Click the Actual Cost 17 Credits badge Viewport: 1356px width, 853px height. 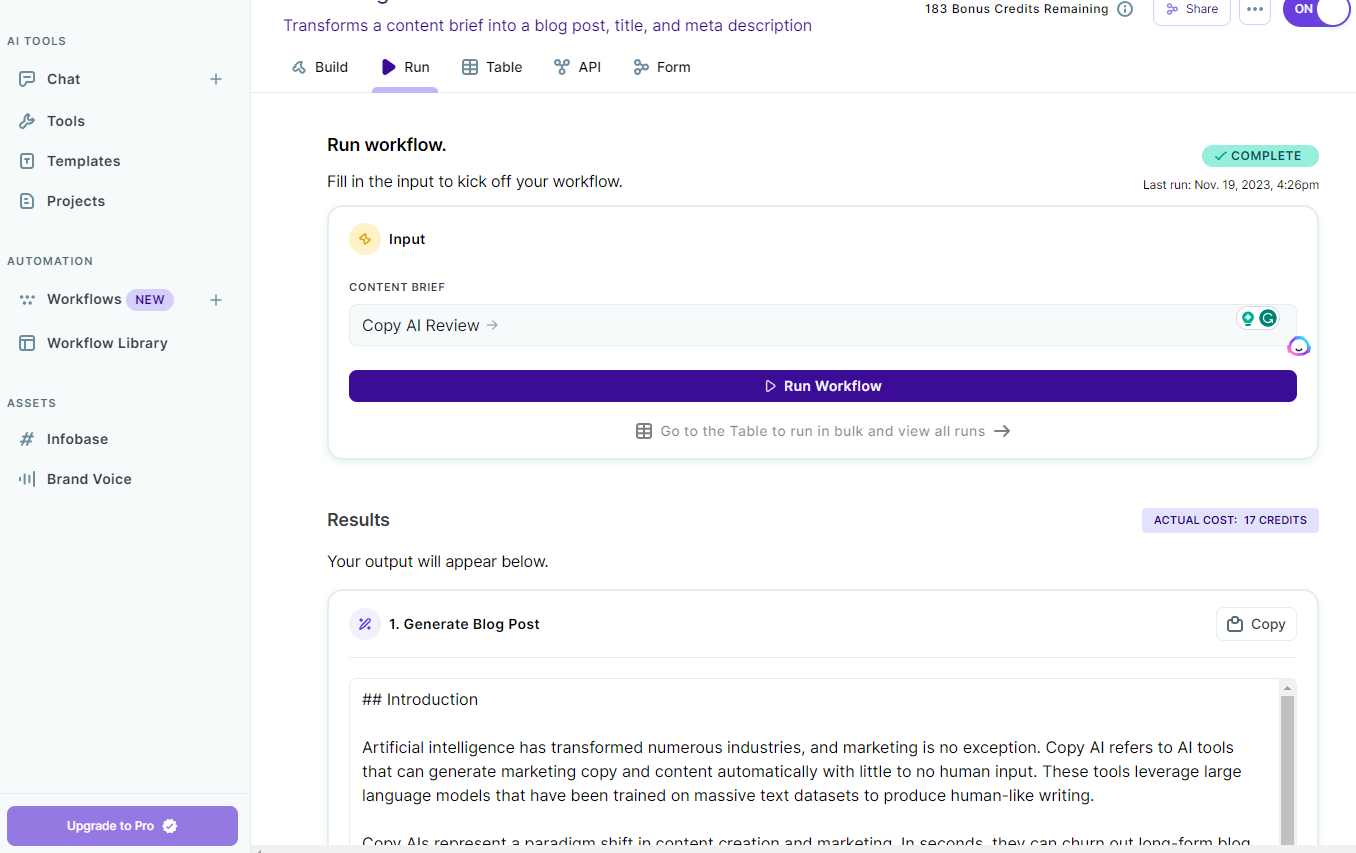[x=1230, y=520]
